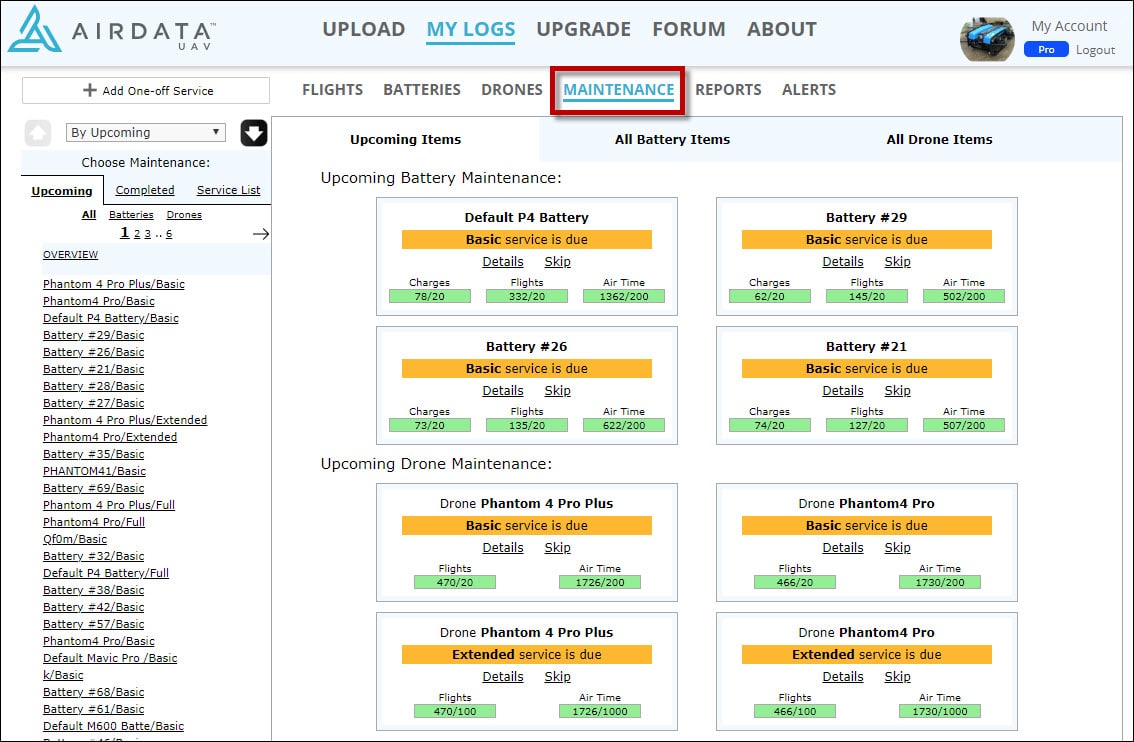Go to next page arrow in sidebar

(260, 234)
